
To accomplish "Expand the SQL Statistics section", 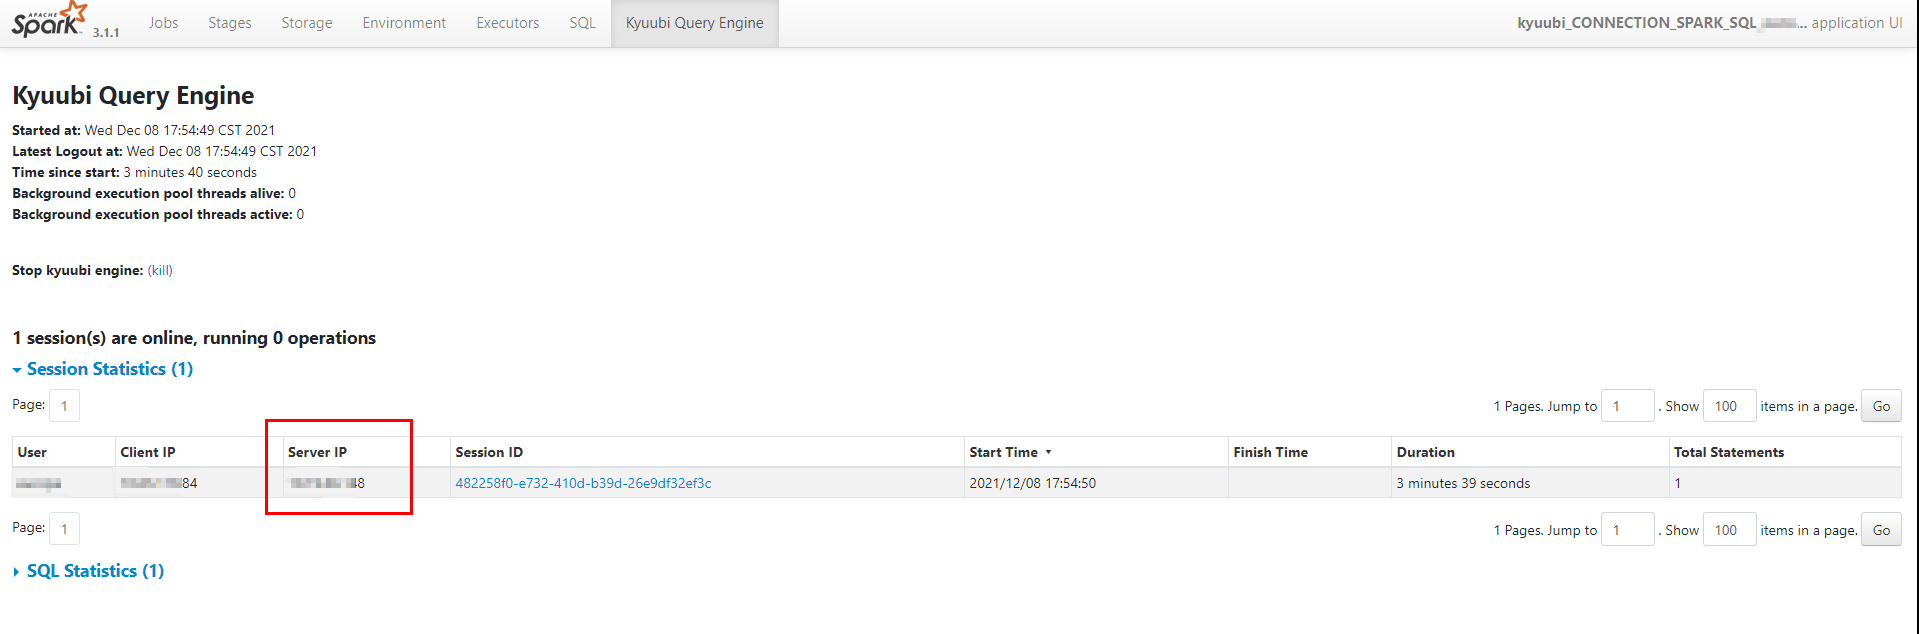I will (88, 571).
